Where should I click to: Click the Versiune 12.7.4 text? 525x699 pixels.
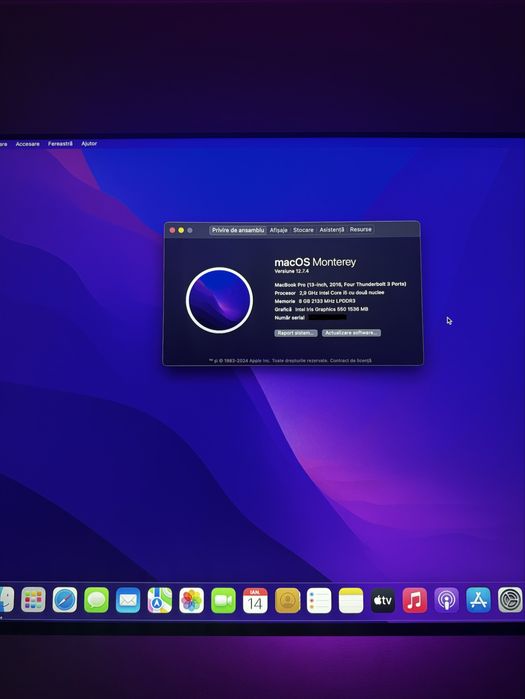point(291,271)
